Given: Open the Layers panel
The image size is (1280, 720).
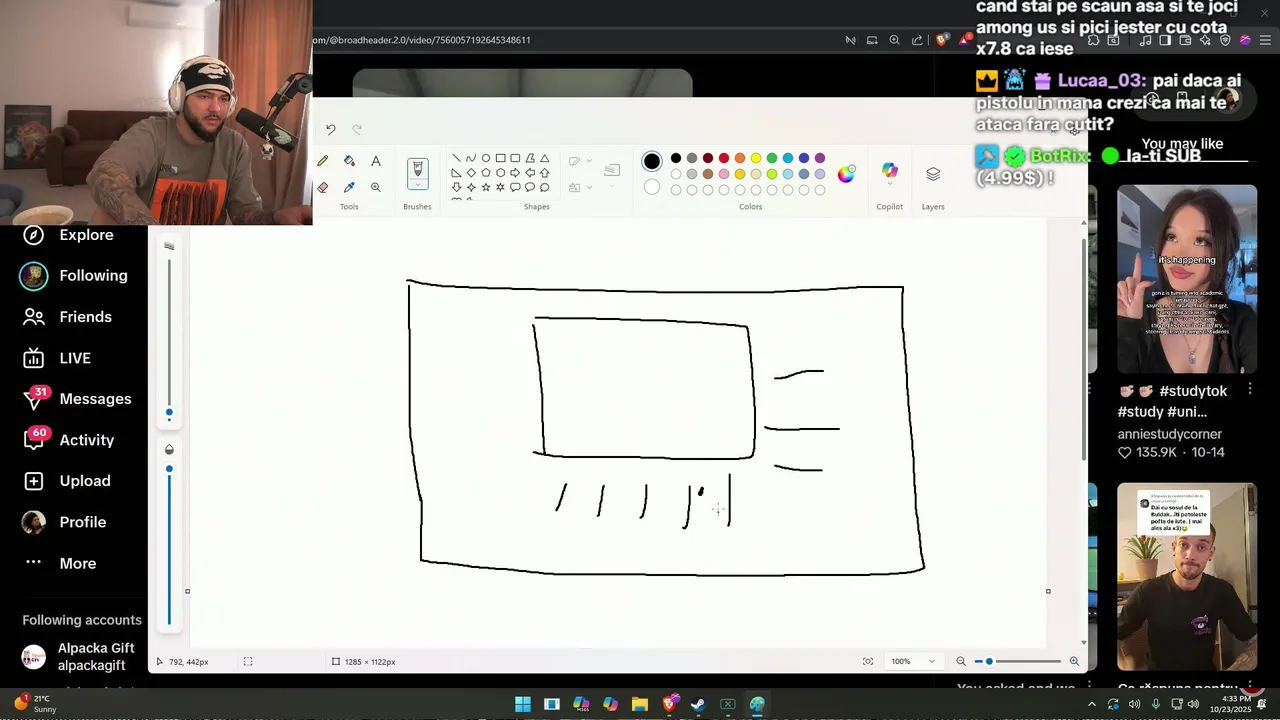Looking at the screenshot, I should tap(933, 174).
